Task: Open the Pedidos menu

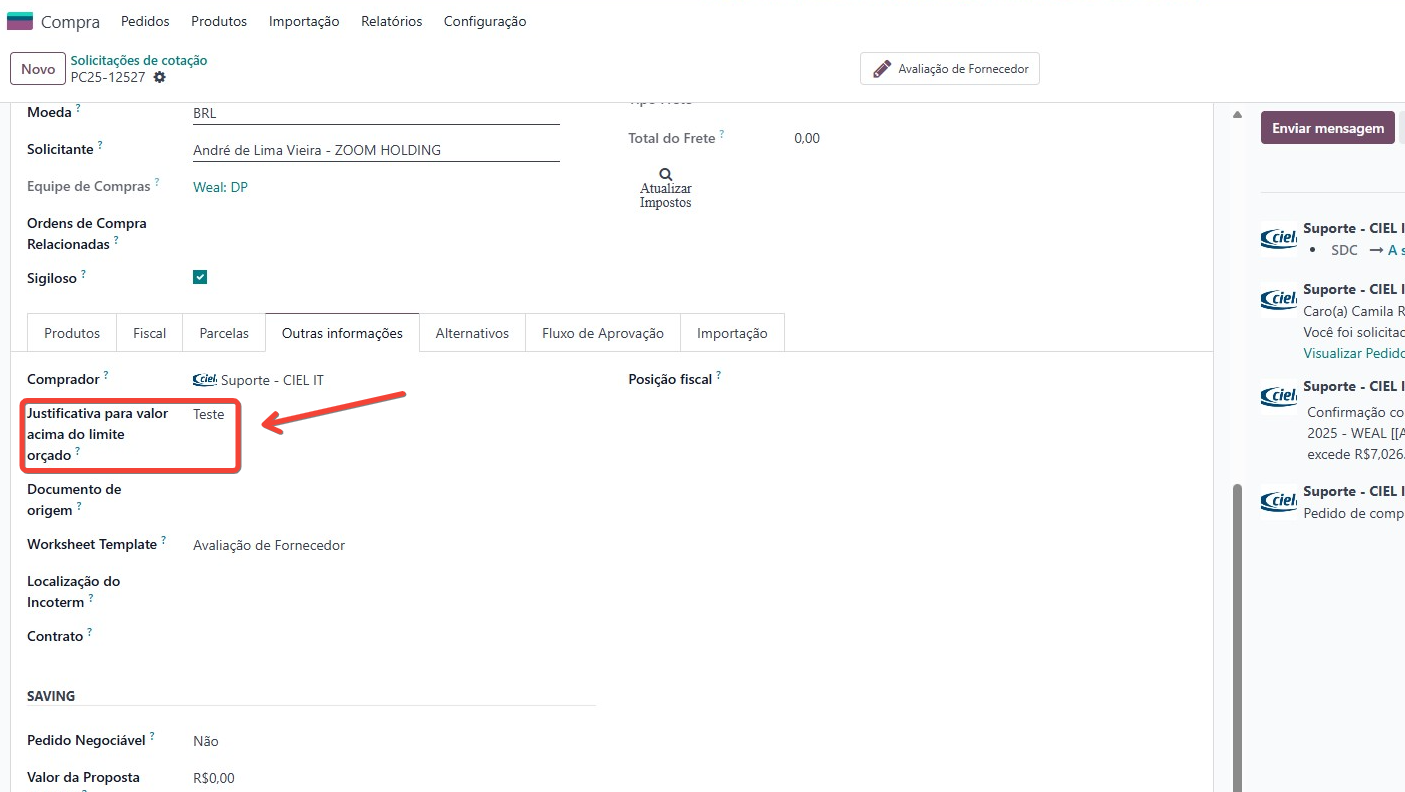Action: point(145,21)
